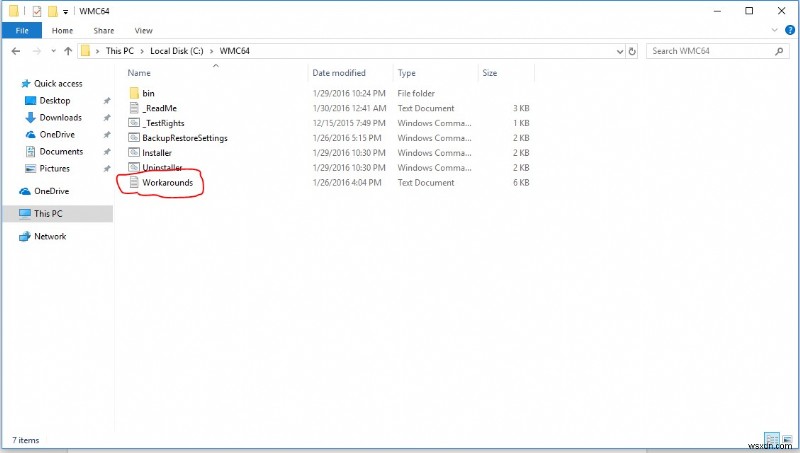Click This PC in the address bar
800x453 pixels.
[x=120, y=51]
